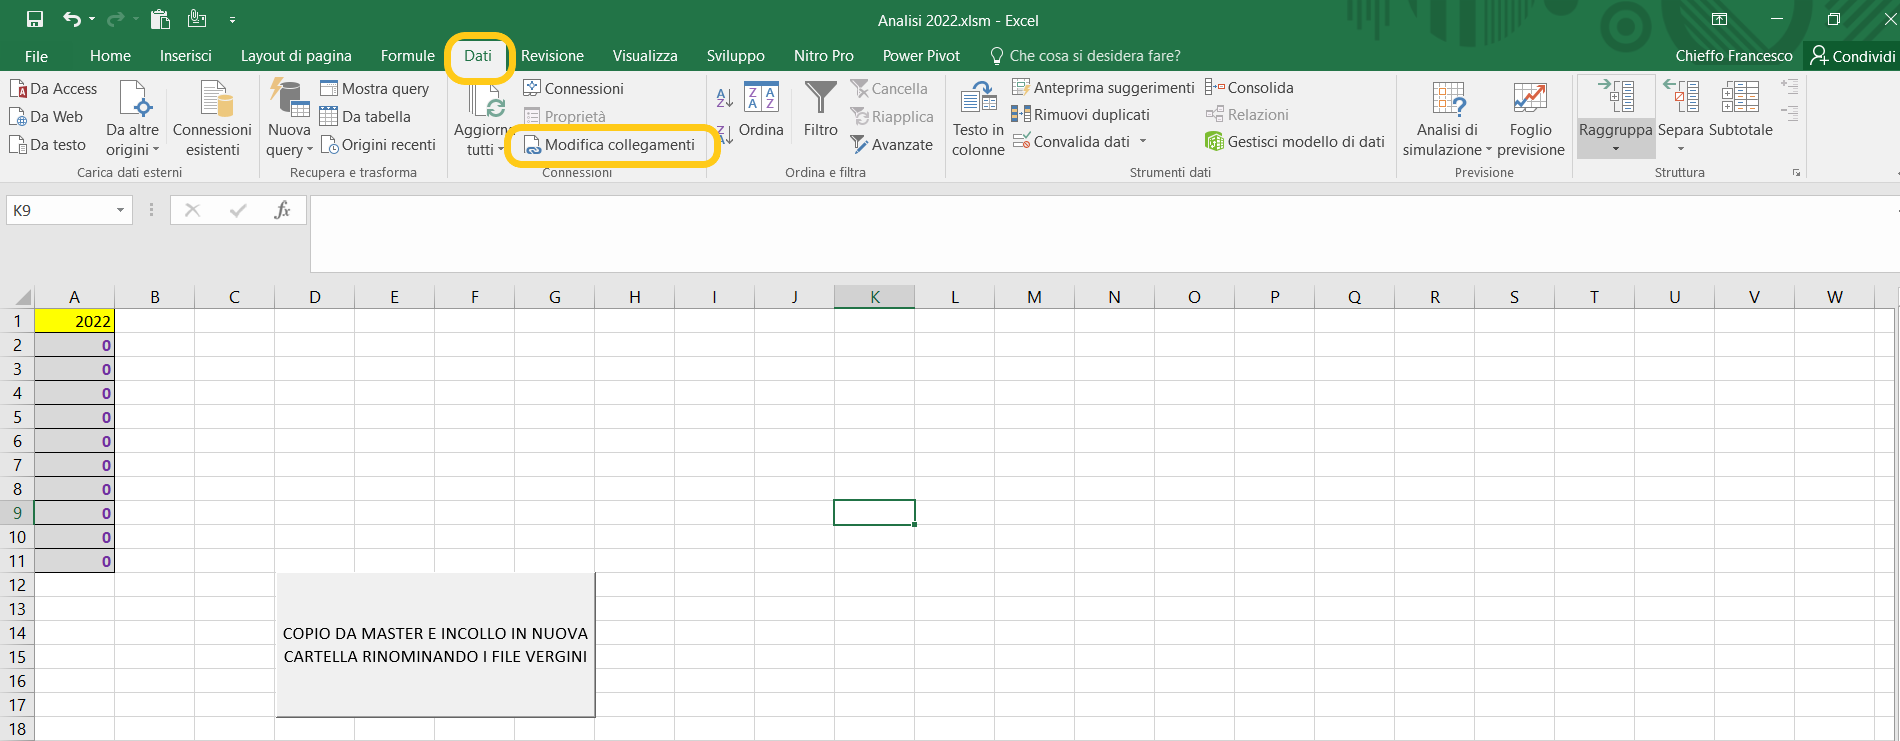
Task: Import data Da Web
Action: pyautogui.click(x=47, y=117)
